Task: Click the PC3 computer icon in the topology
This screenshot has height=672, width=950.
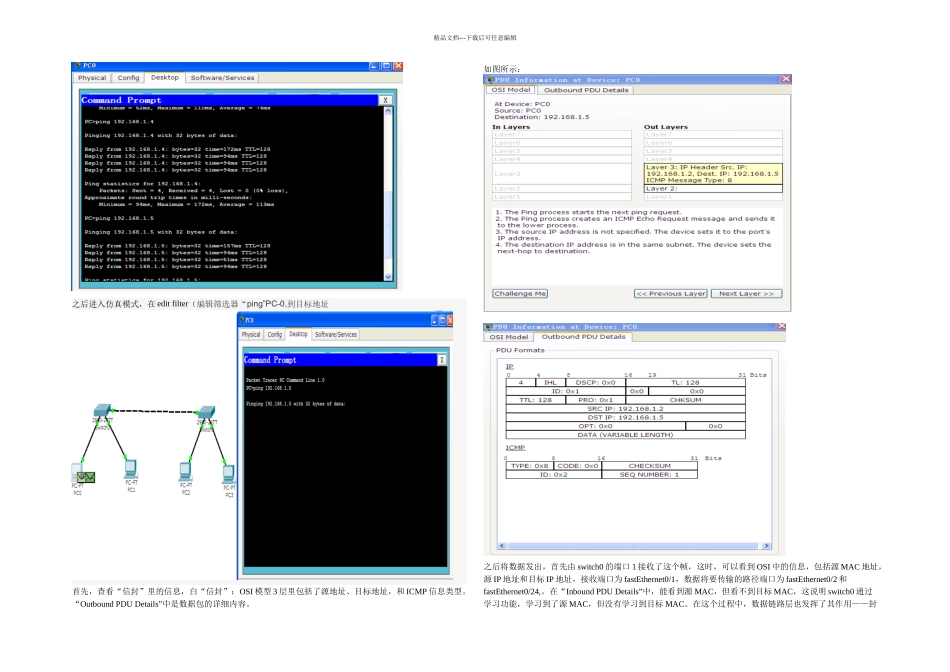Action: click(x=228, y=474)
